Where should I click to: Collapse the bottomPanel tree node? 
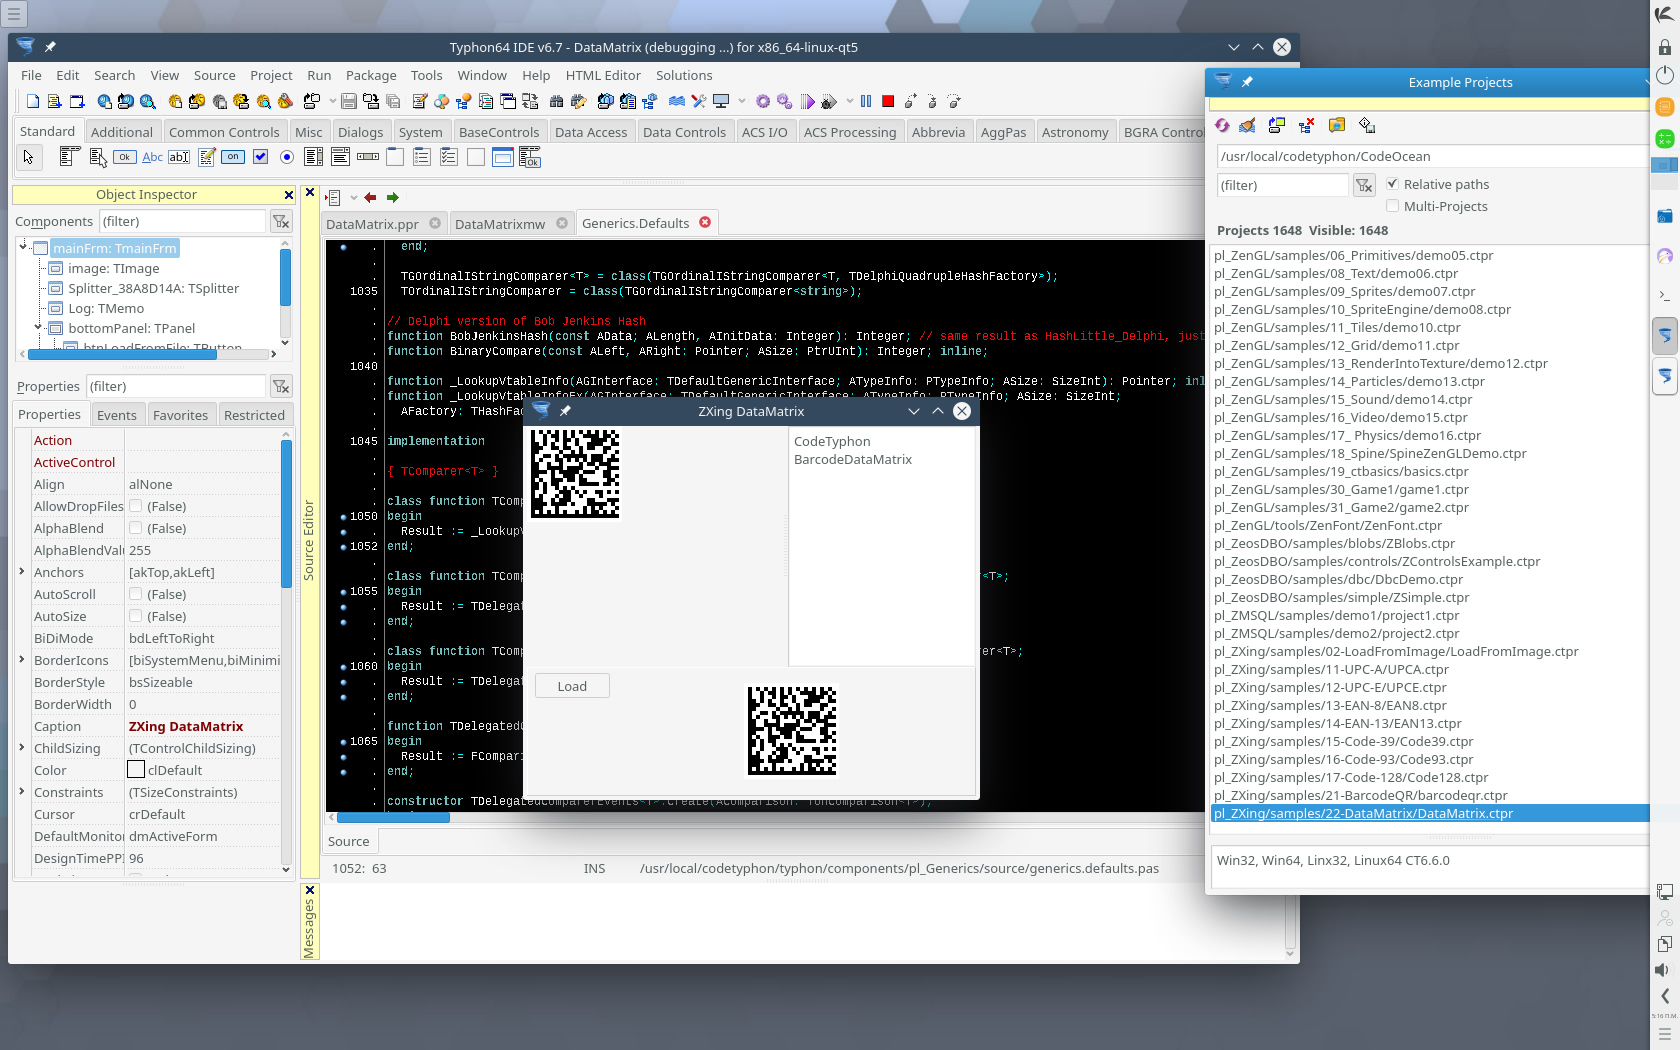point(38,327)
